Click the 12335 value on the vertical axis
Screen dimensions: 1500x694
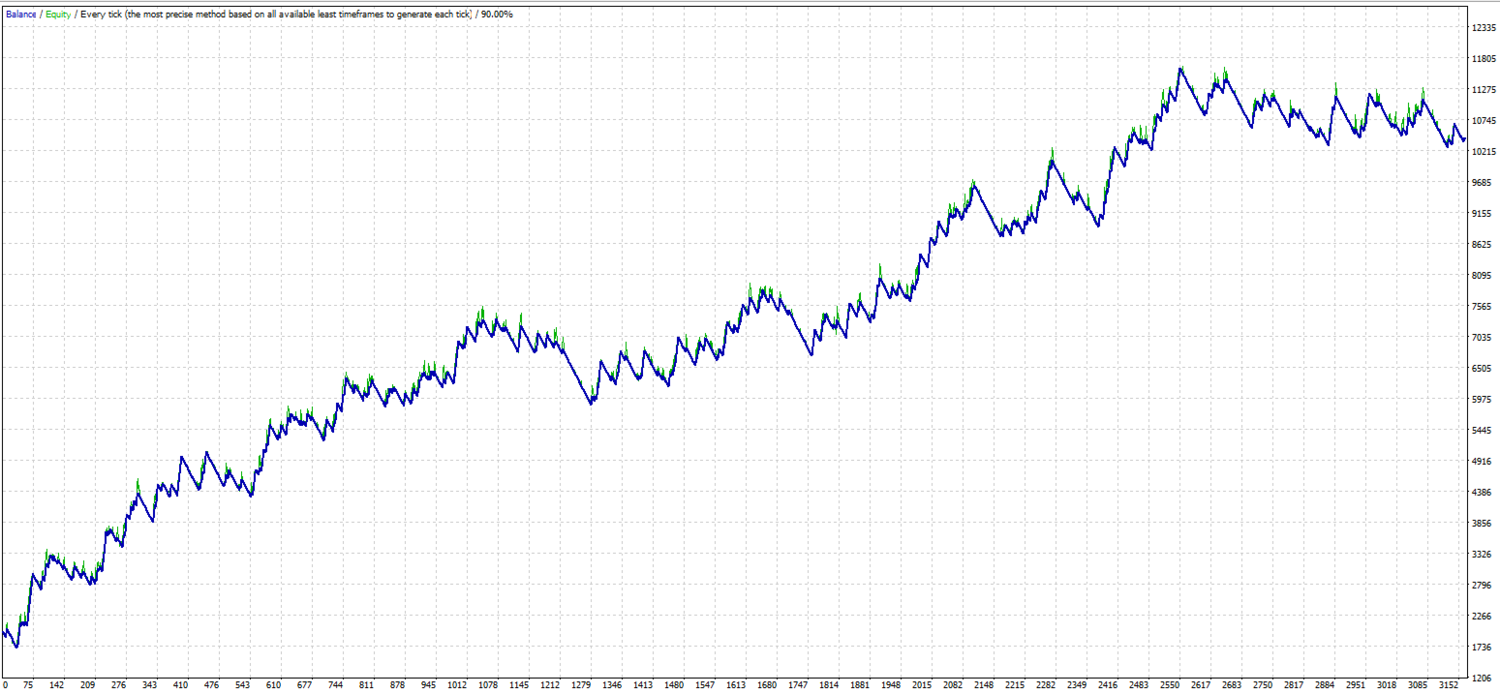click(1484, 28)
